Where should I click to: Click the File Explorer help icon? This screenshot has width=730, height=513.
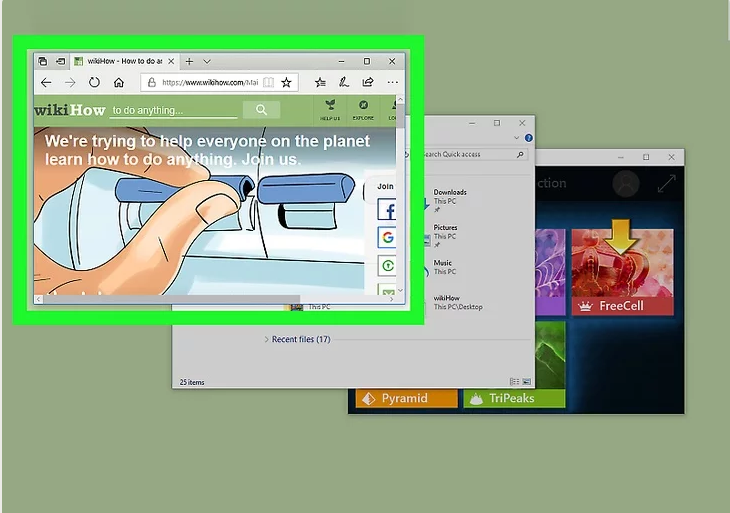(528, 138)
